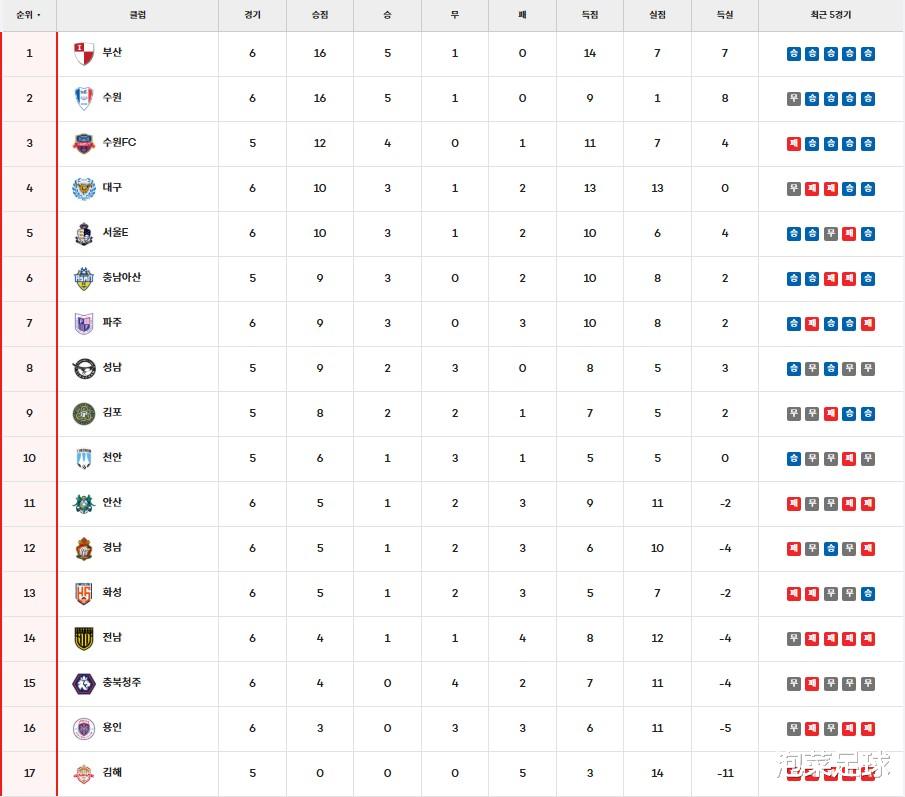Image resolution: width=905 pixels, height=797 pixels.
Task: Click the 김해 team crest
Action: pyautogui.click(x=84, y=773)
